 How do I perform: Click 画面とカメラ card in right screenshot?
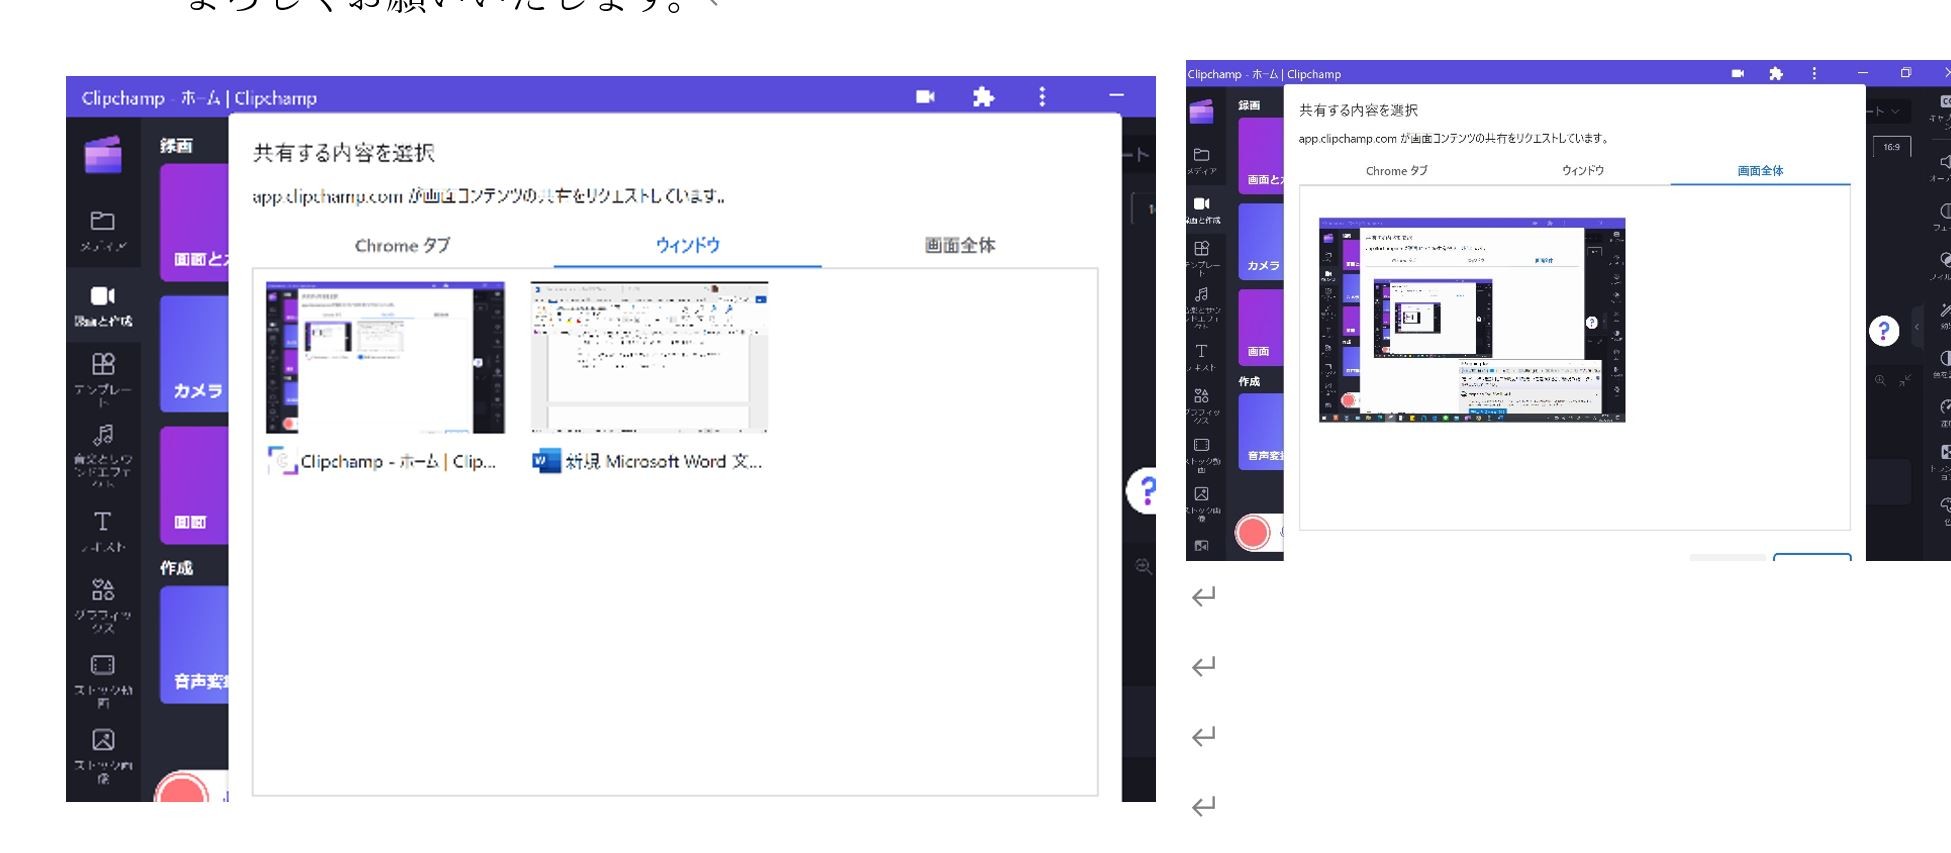[1261, 156]
